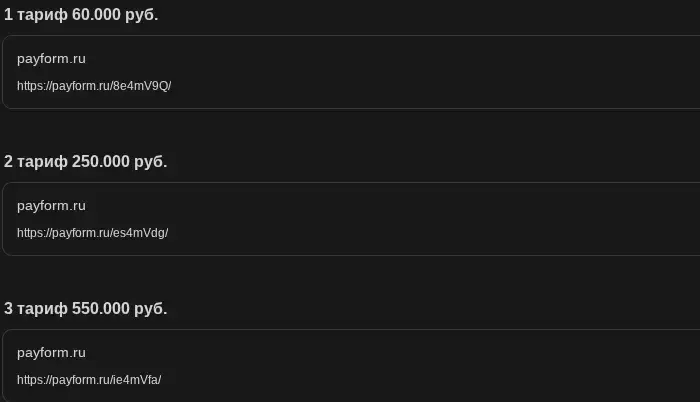
Task: Click payform.ru title in the 550.000 руб. card
Action: click(x=51, y=353)
